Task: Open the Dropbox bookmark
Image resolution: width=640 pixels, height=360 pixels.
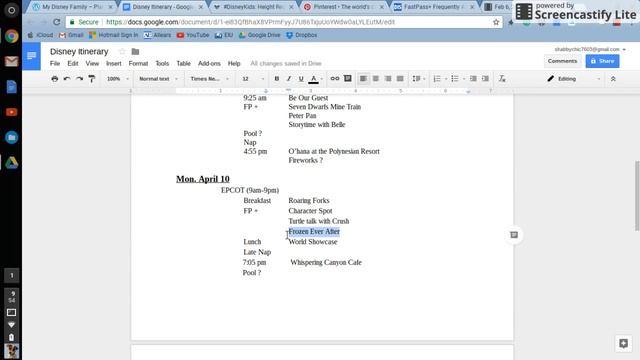Action: [301, 35]
